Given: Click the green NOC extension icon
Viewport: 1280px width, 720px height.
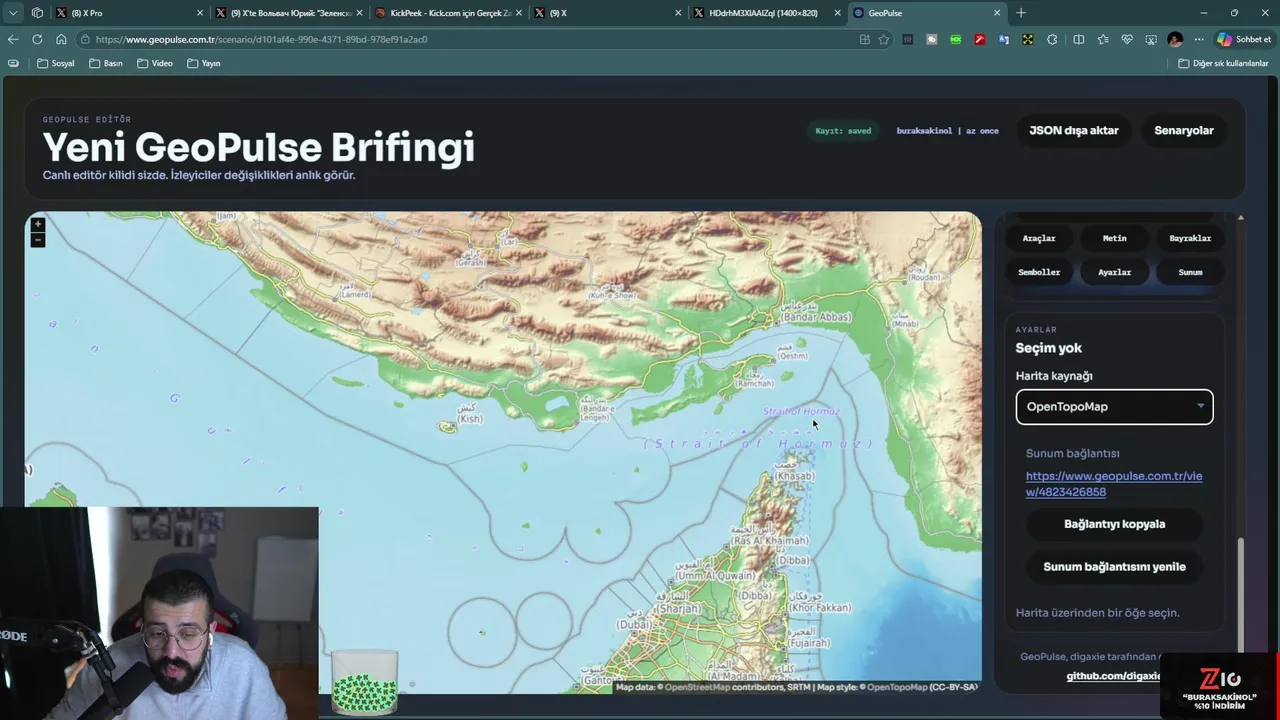Looking at the screenshot, I should pos(956,39).
